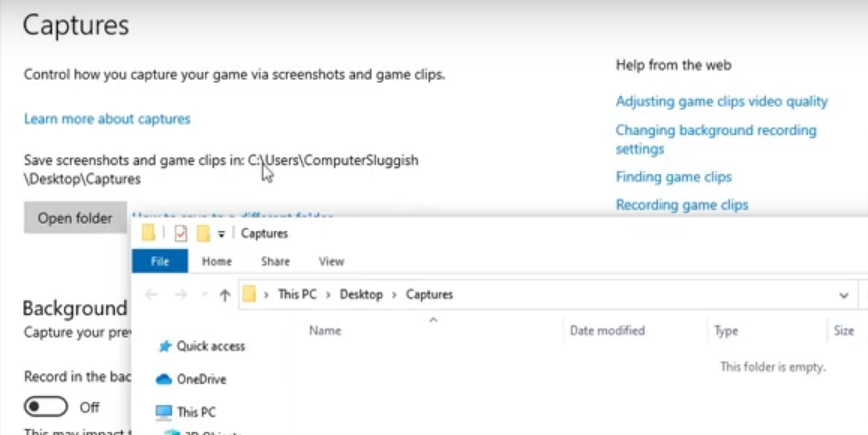Click the Quick access star icon
868x435 pixels.
(164, 346)
